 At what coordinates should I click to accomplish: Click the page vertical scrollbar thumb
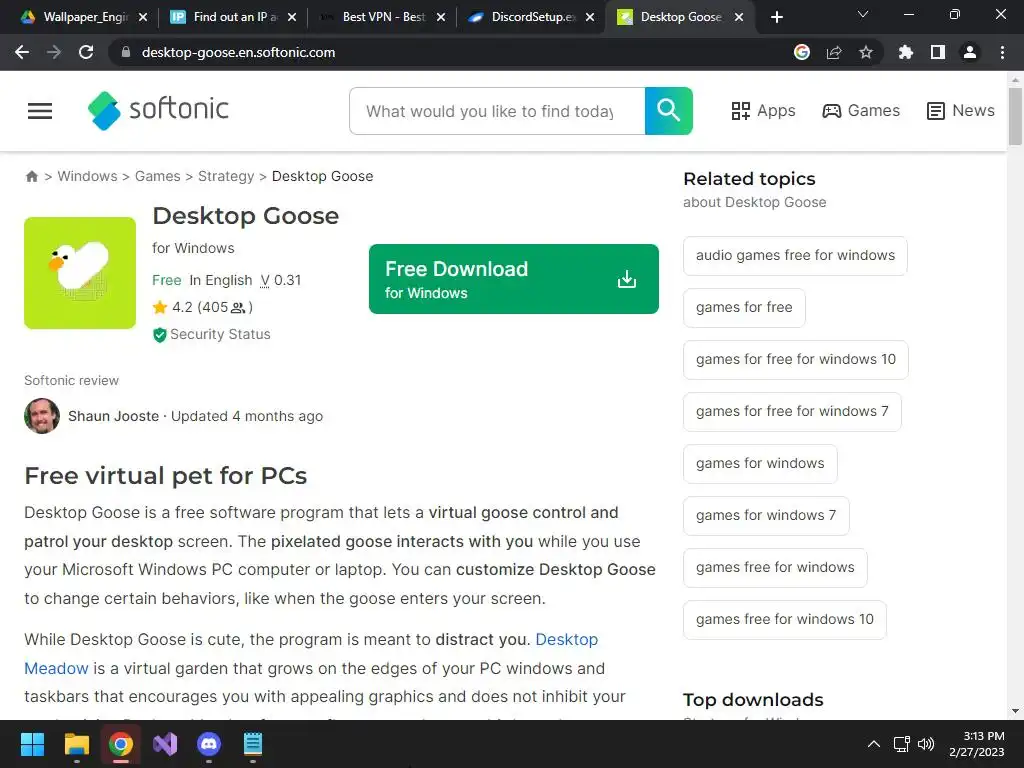(1015, 116)
